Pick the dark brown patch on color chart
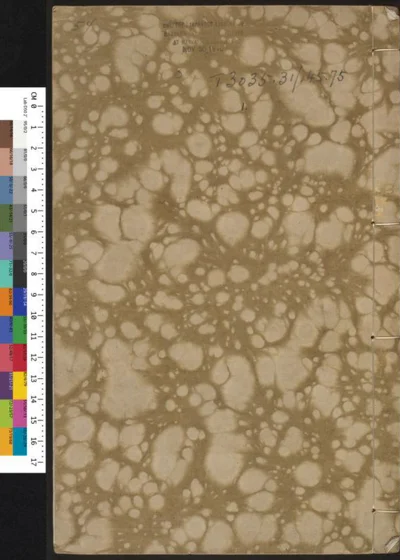Viewport: 400px width, 560px height. tap(6, 134)
